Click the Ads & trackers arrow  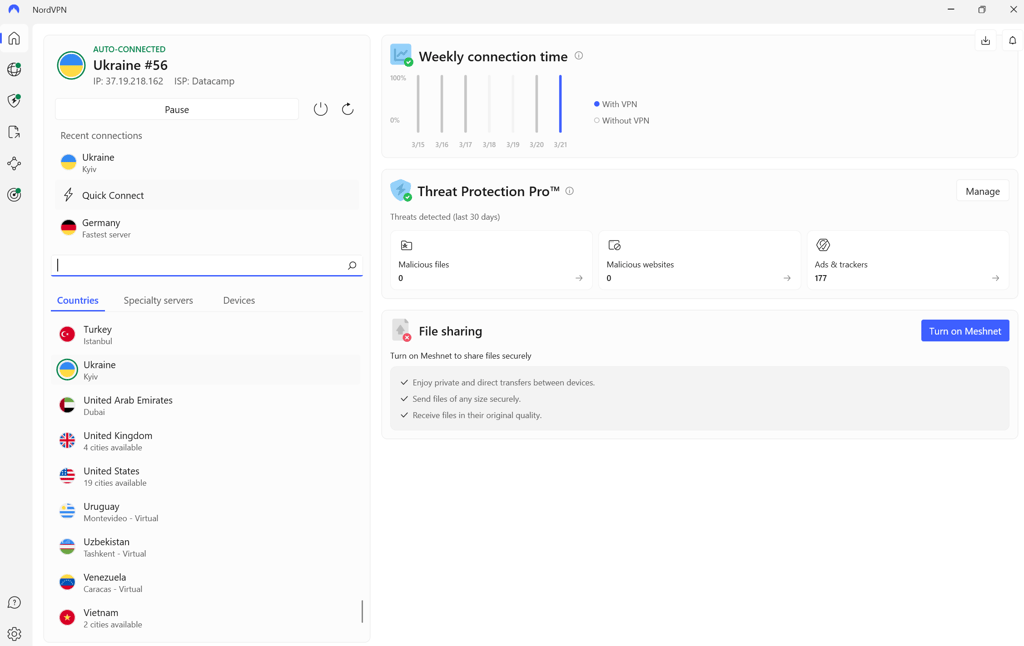point(995,278)
